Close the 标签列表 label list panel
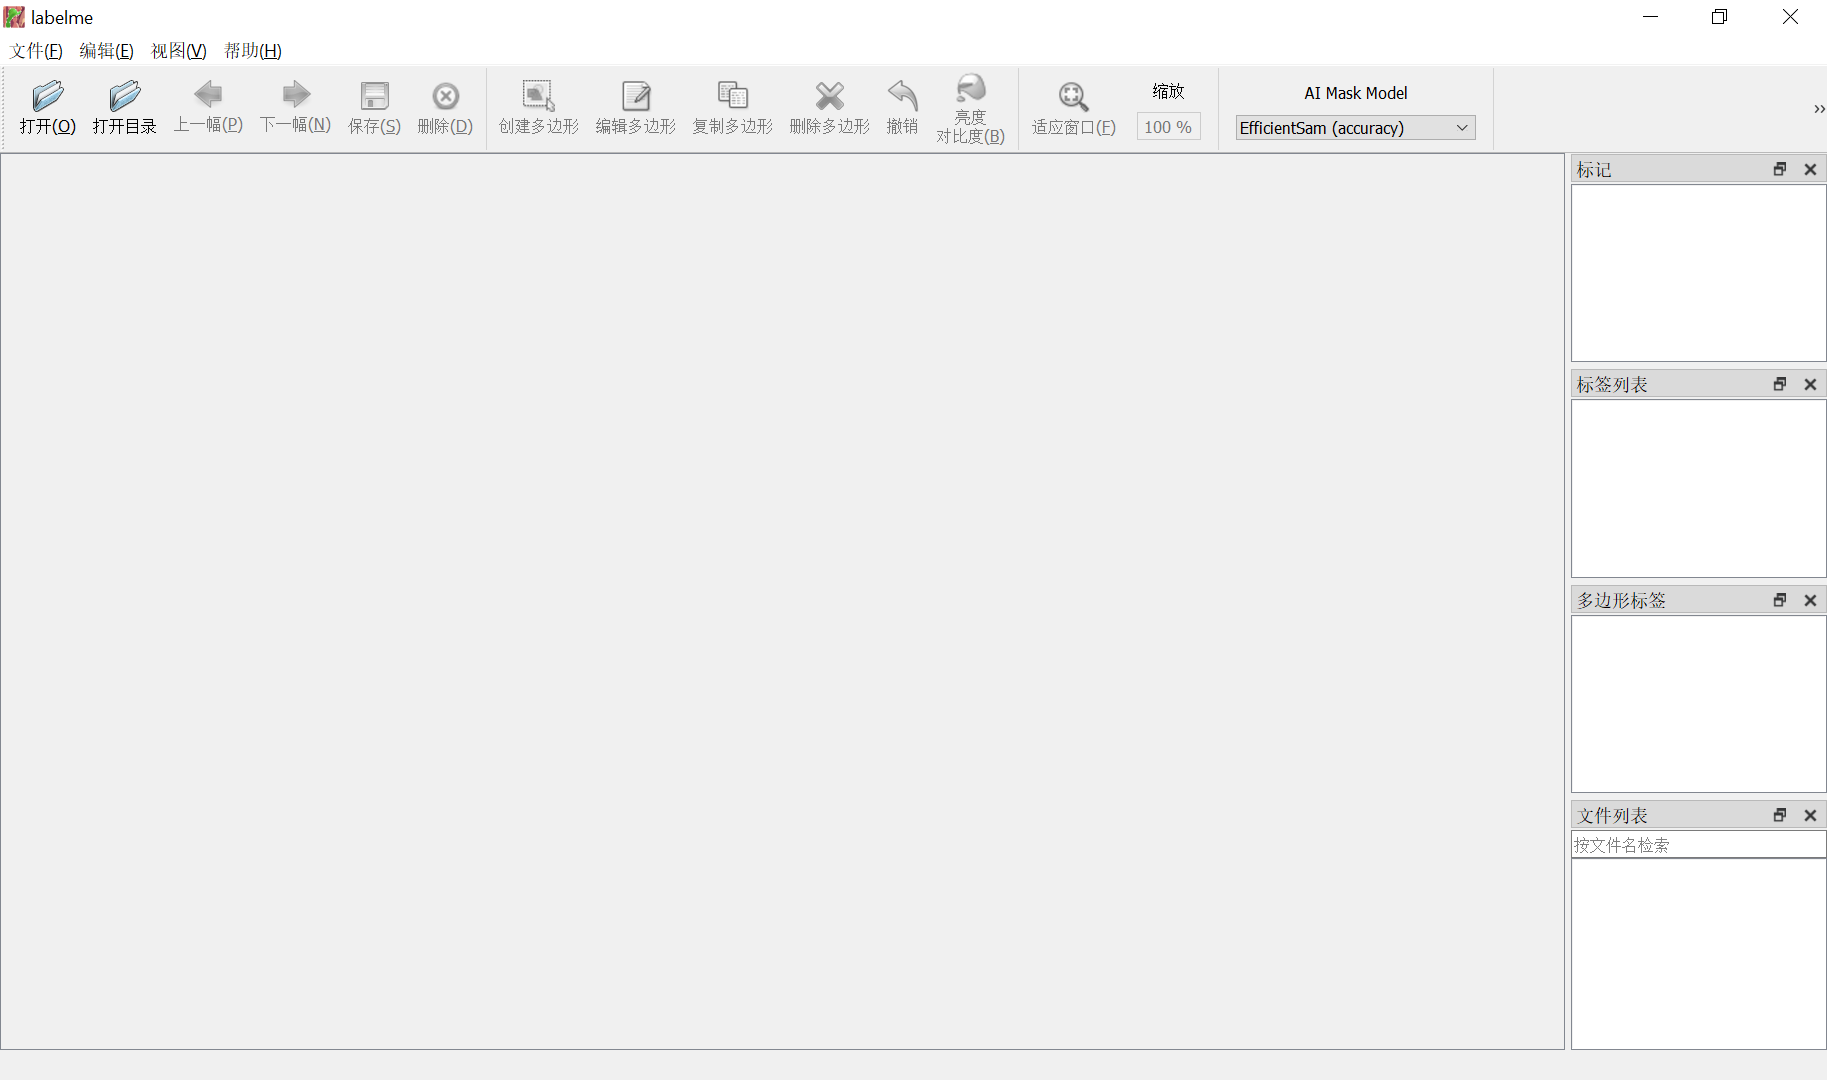This screenshot has width=1827, height=1080. [x=1810, y=384]
